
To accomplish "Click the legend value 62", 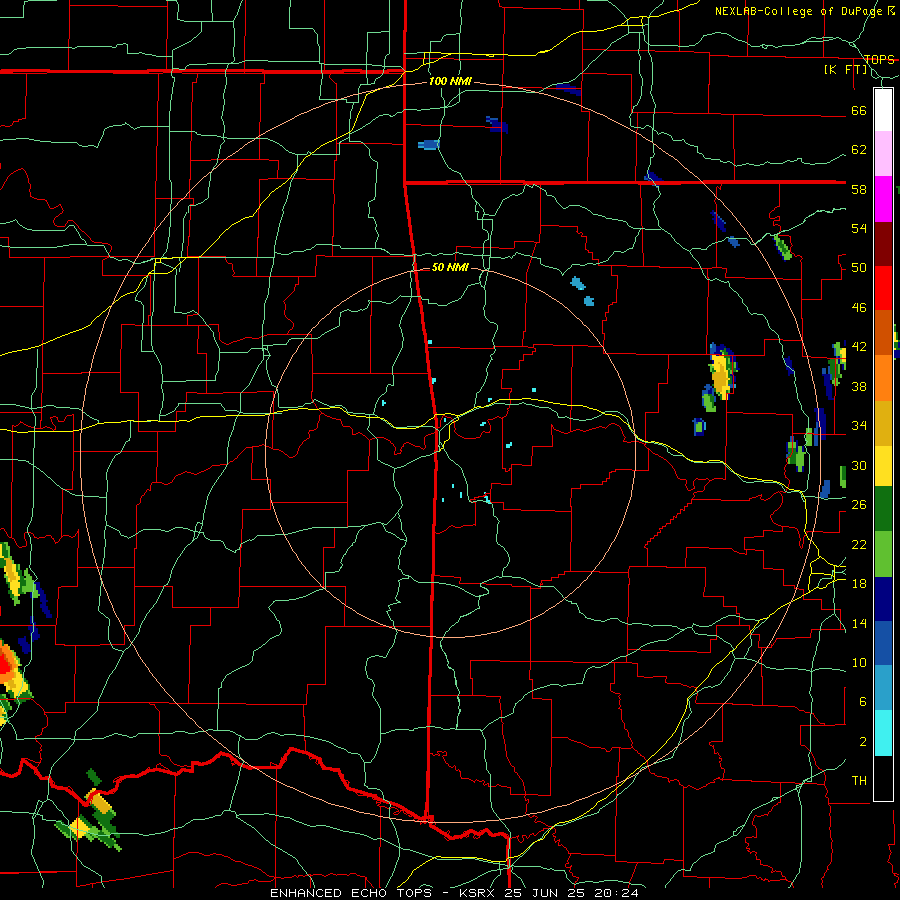I will tap(859, 150).
